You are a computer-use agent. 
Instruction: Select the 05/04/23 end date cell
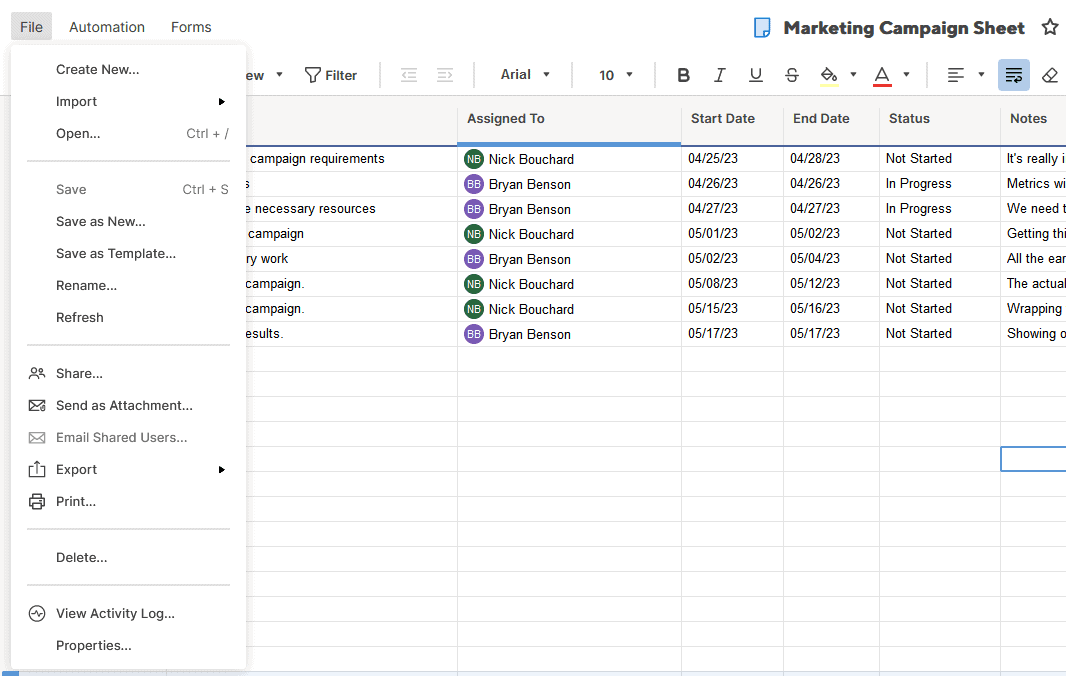click(x=831, y=258)
